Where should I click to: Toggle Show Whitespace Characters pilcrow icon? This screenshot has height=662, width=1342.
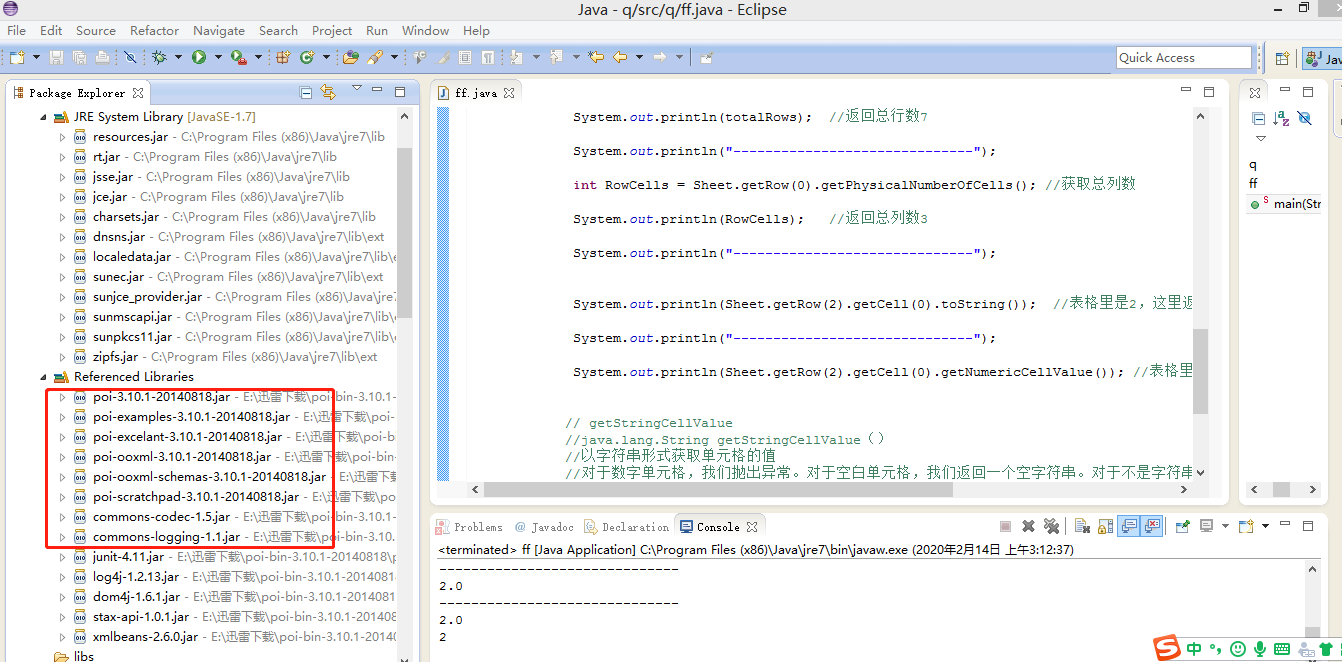click(x=487, y=57)
